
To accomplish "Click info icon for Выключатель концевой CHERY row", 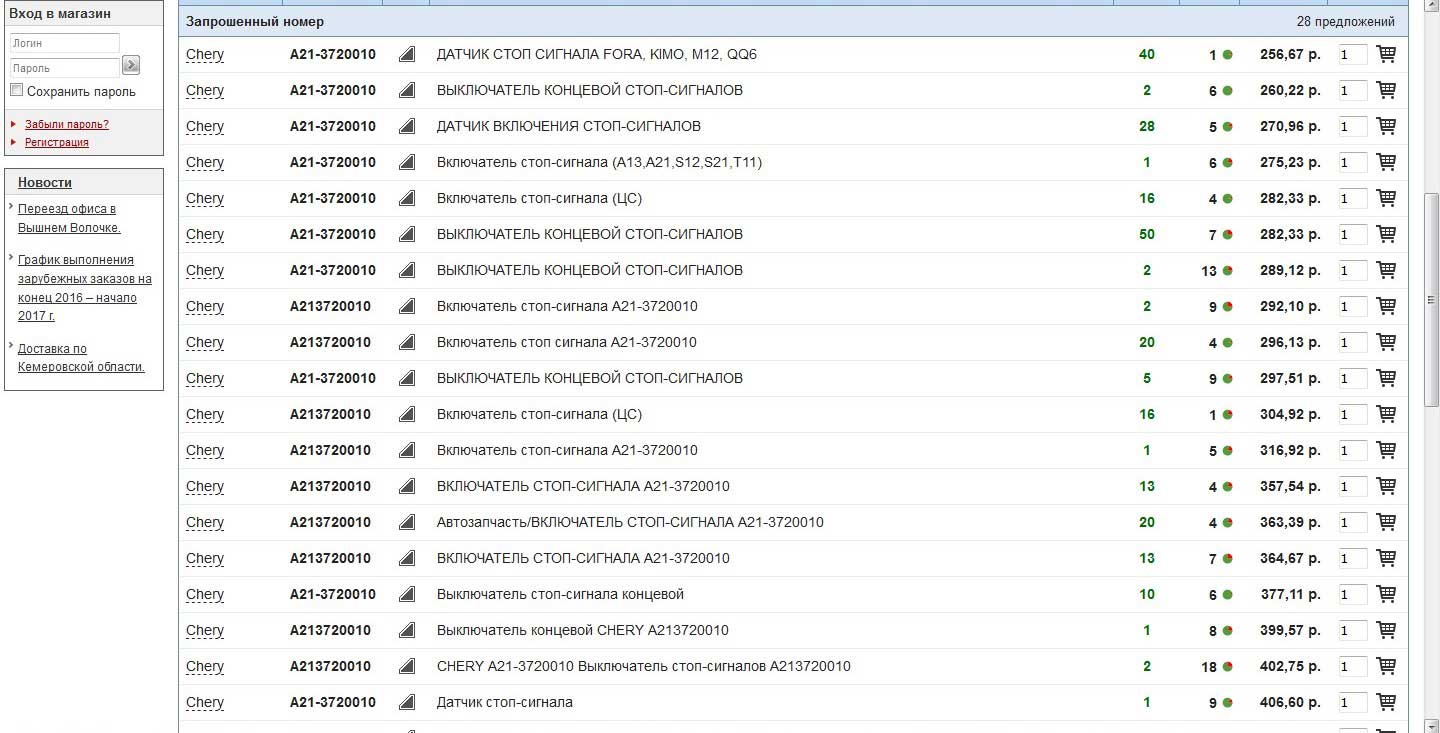I will (406, 630).
